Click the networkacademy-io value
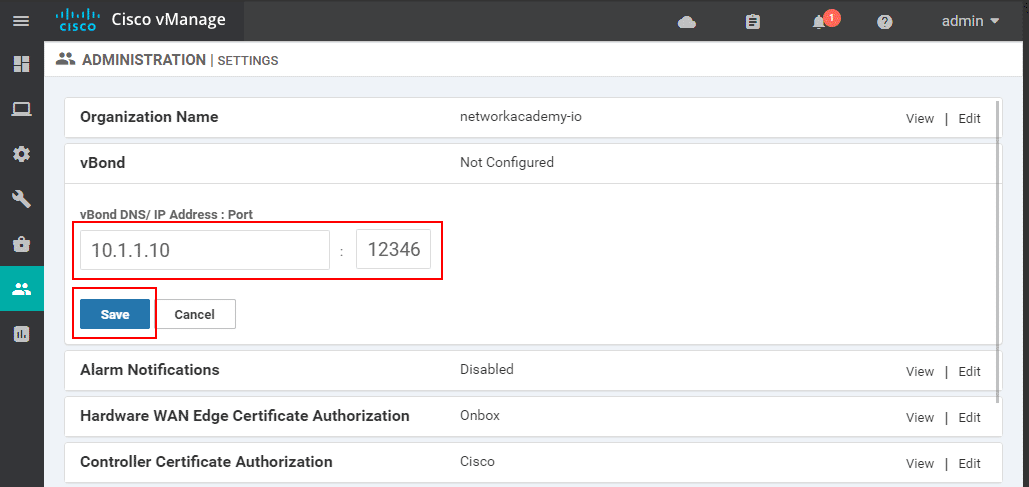Viewport: 1029px width, 487px height. (x=521, y=117)
